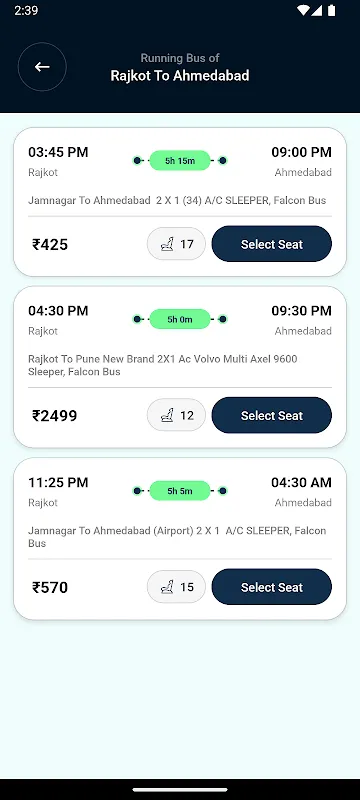Tap Rajkot To Ahmedabad header title
This screenshot has width=360, height=800.
[x=180, y=76]
